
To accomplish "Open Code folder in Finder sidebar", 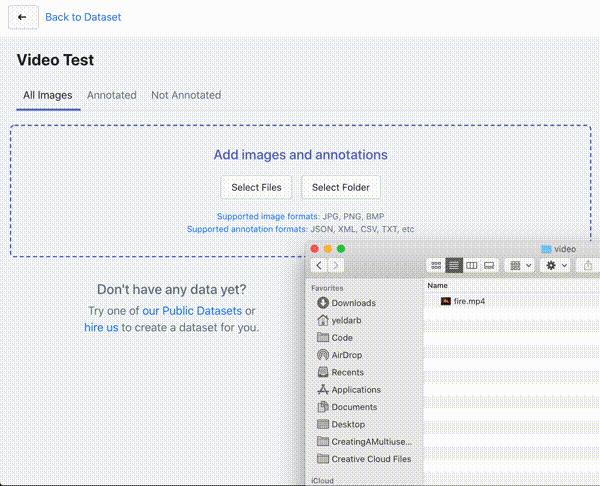I will point(335,338).
